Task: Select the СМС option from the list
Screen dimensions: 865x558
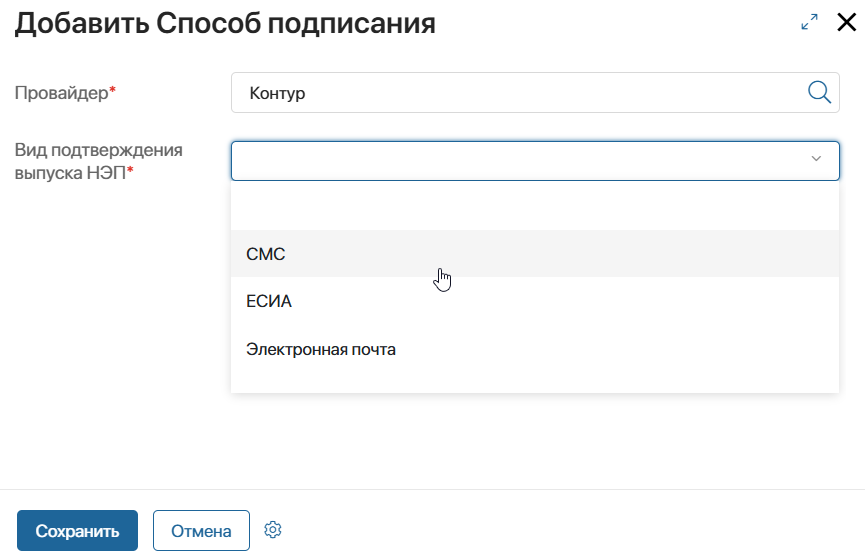Action: (x=535, y=254)
